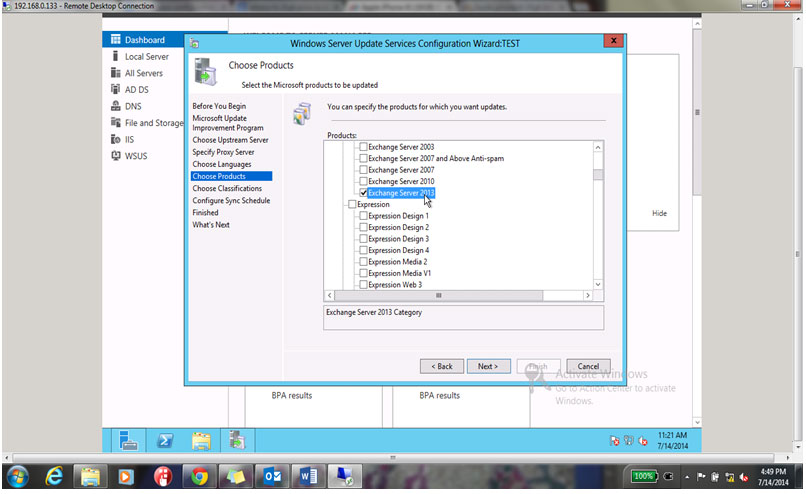Click the WSUS icon in the sidebar
This screenshot has height=494, width=806.
click(116, 156)
